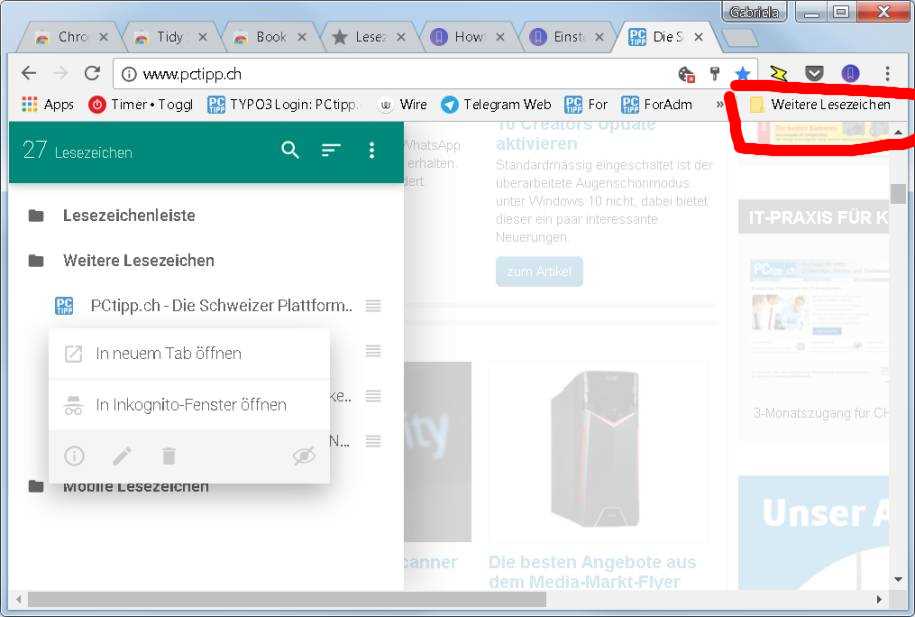
Task: Open the ForAdm bookmark
Action: coord(656,104)
